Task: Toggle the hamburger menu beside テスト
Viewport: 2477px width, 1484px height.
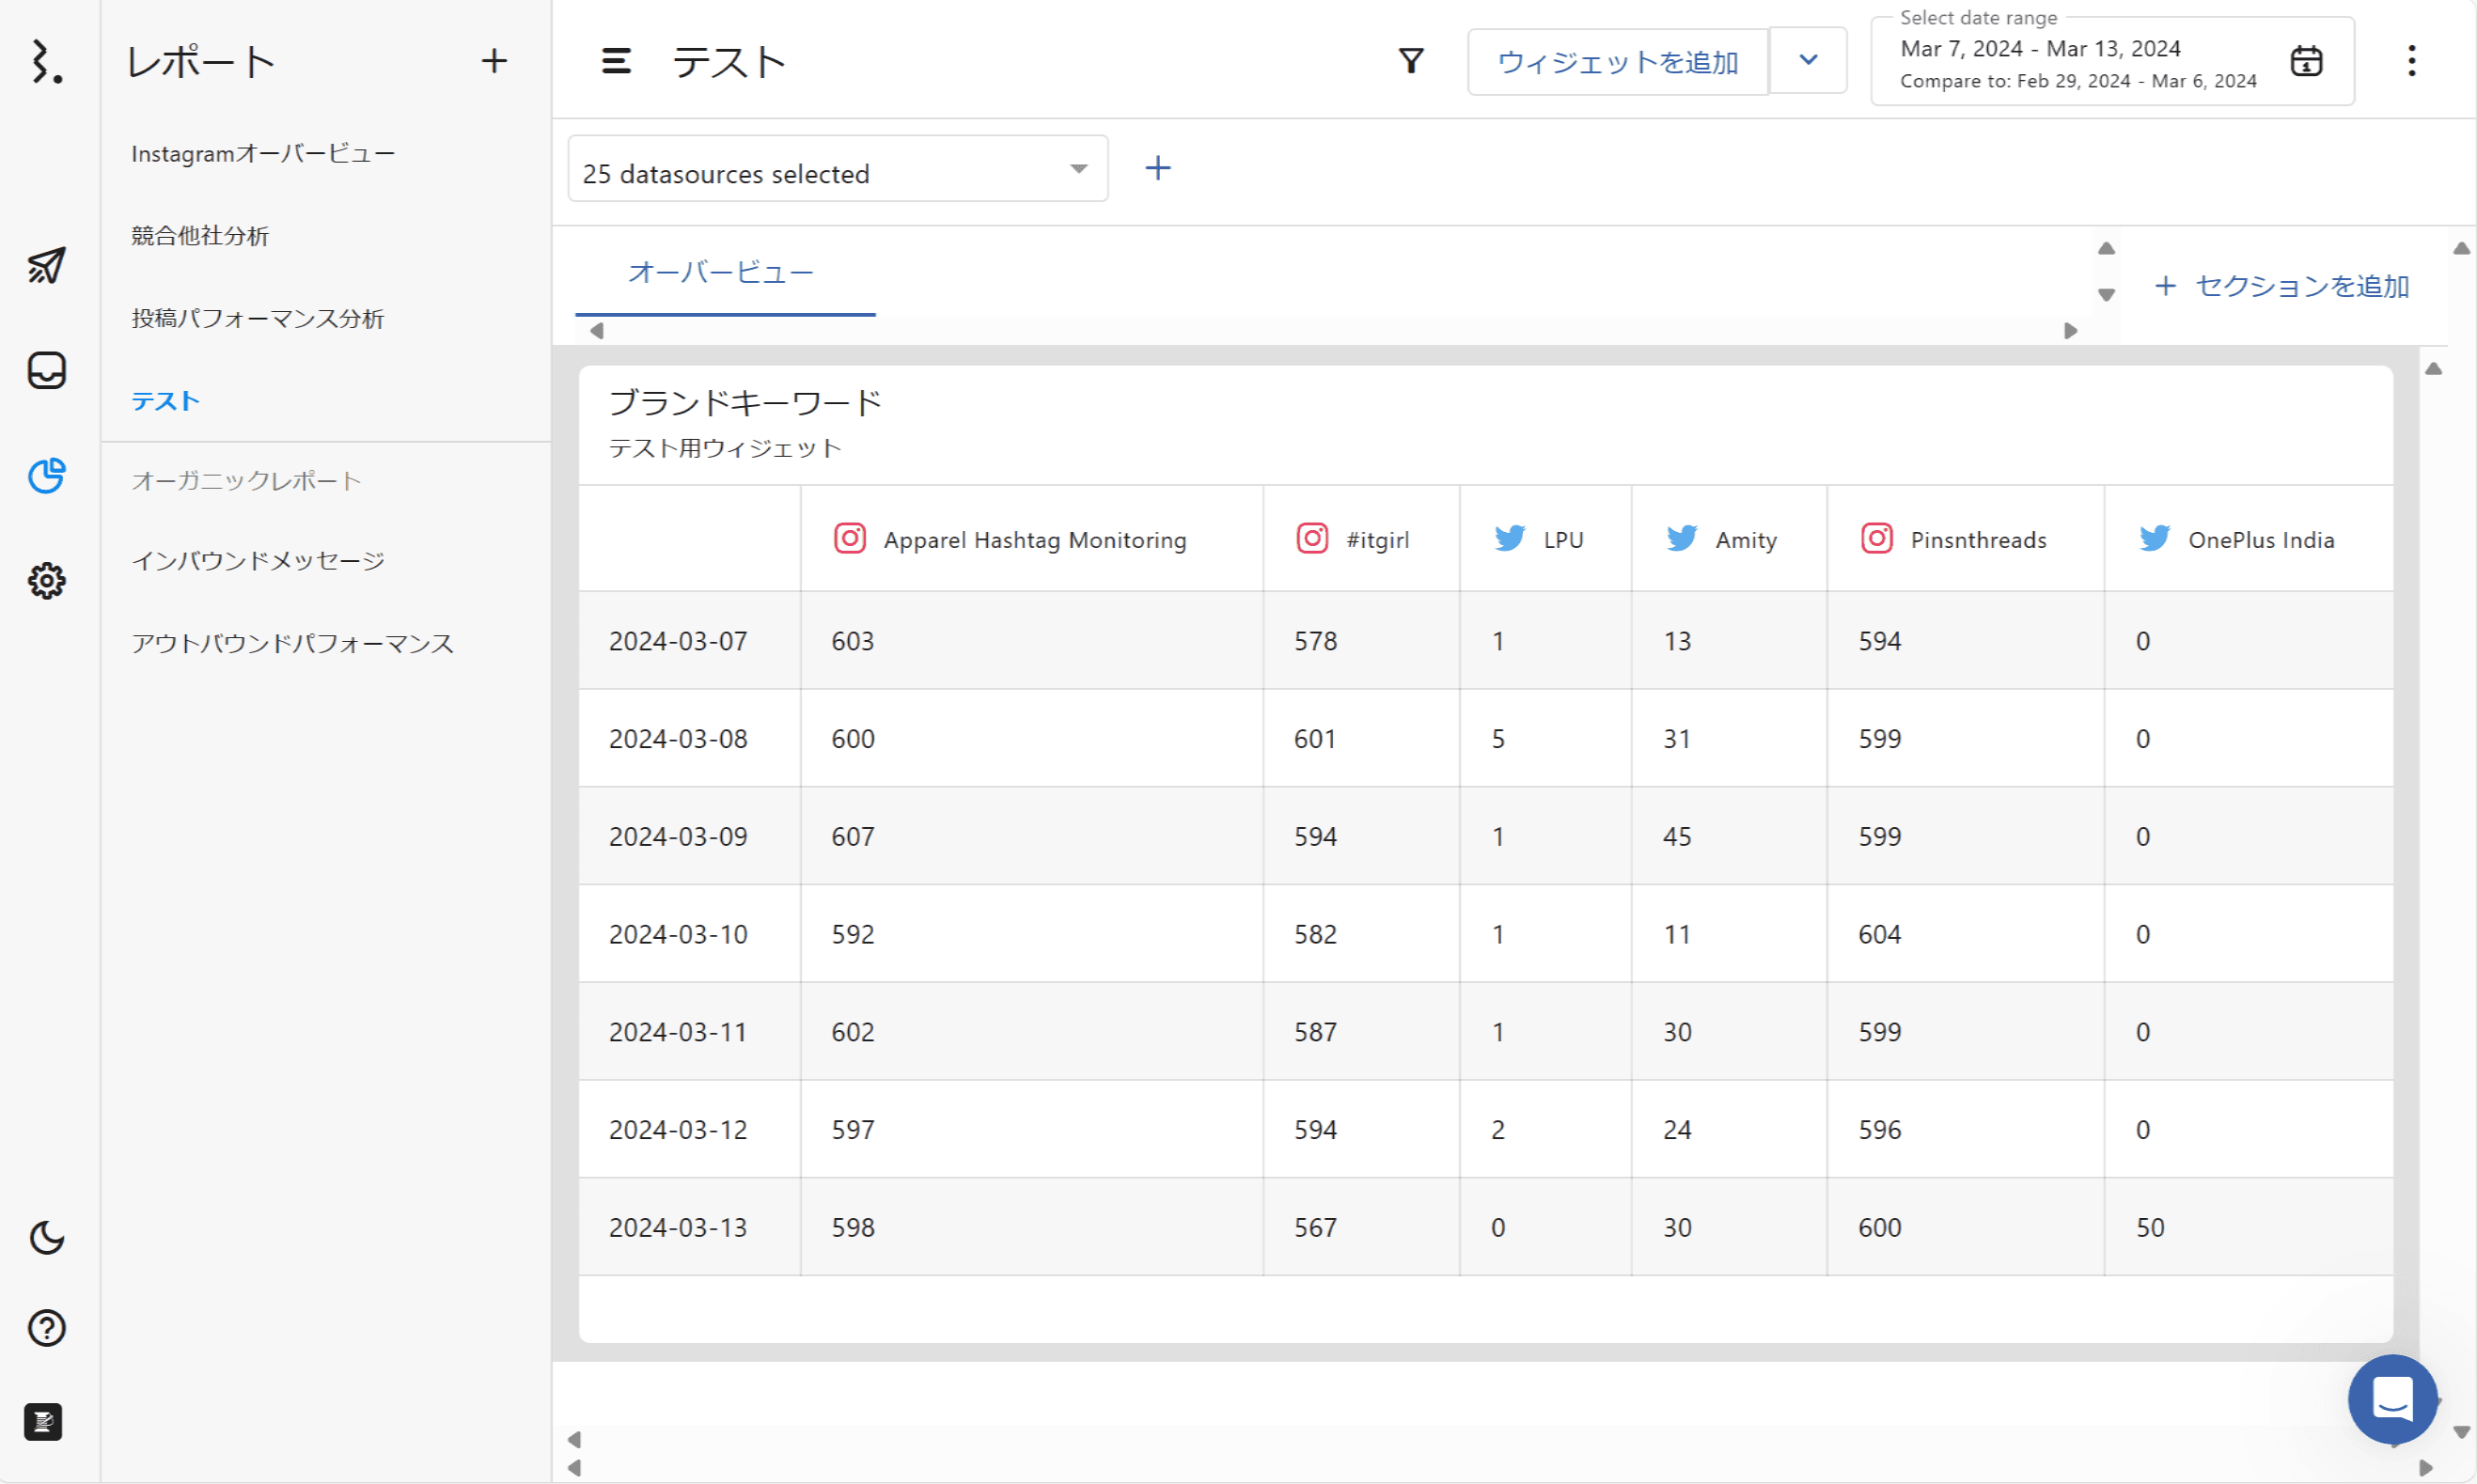Action: pyautogui.click(x=616, y=61)
